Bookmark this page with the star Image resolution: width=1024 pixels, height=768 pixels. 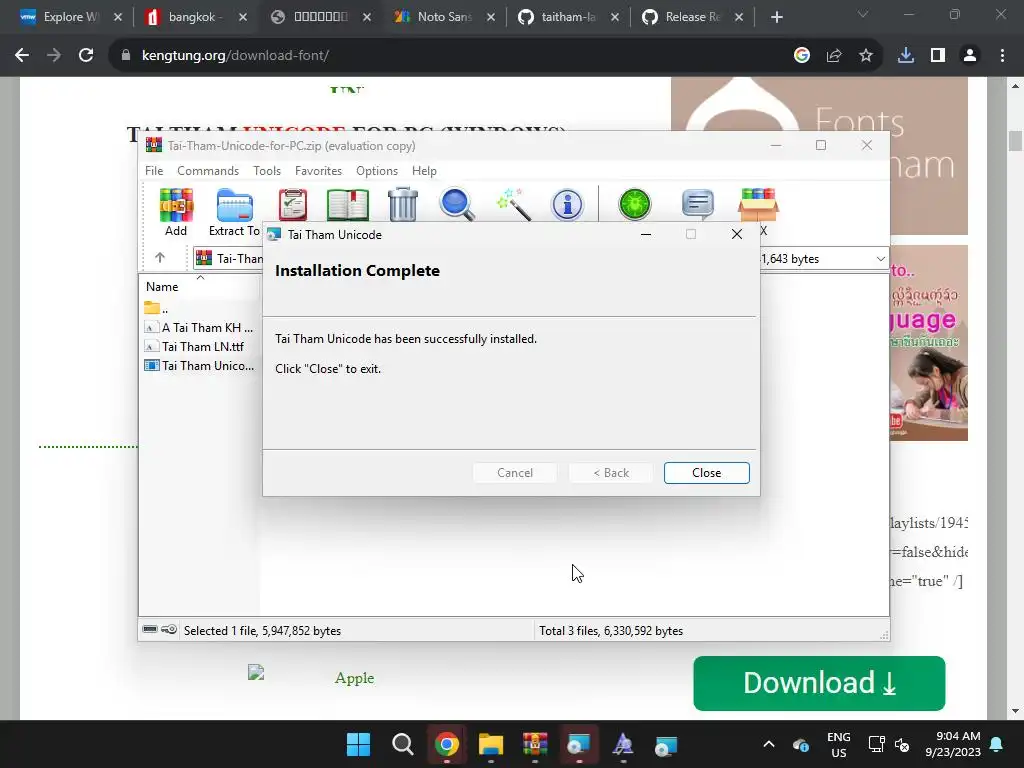pyautogui.click(x=866, y=56)
